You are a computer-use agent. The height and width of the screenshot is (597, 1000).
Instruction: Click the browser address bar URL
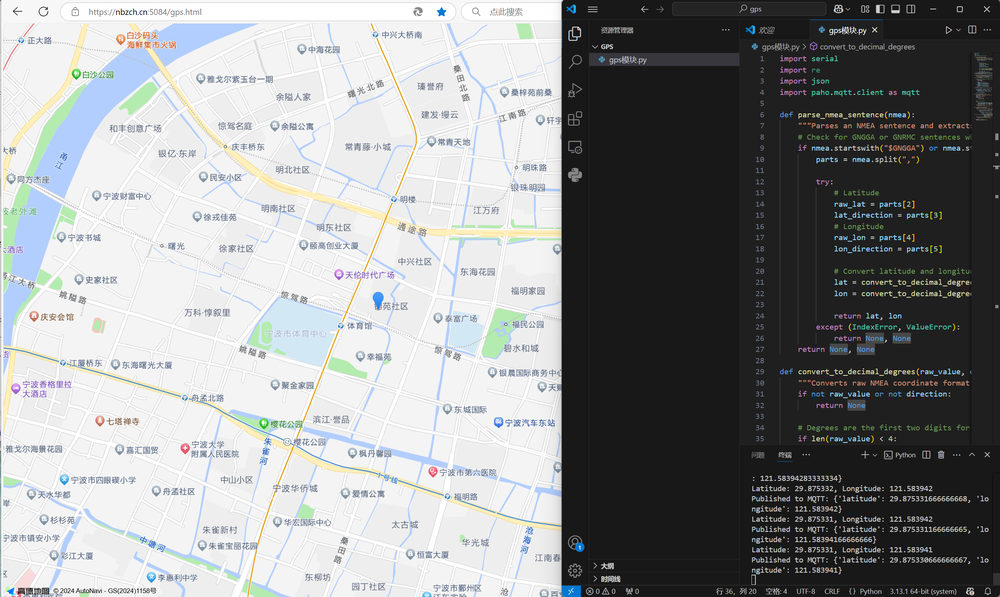click(145, 11)
